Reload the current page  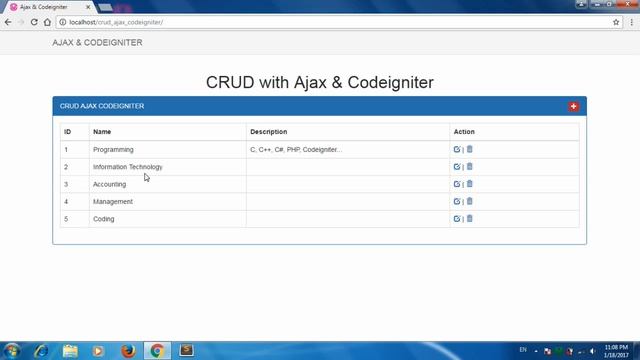tap(34, 22)
